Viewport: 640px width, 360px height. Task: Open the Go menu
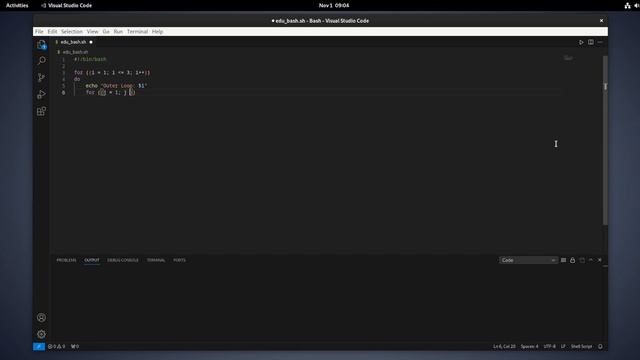point(106,31)
